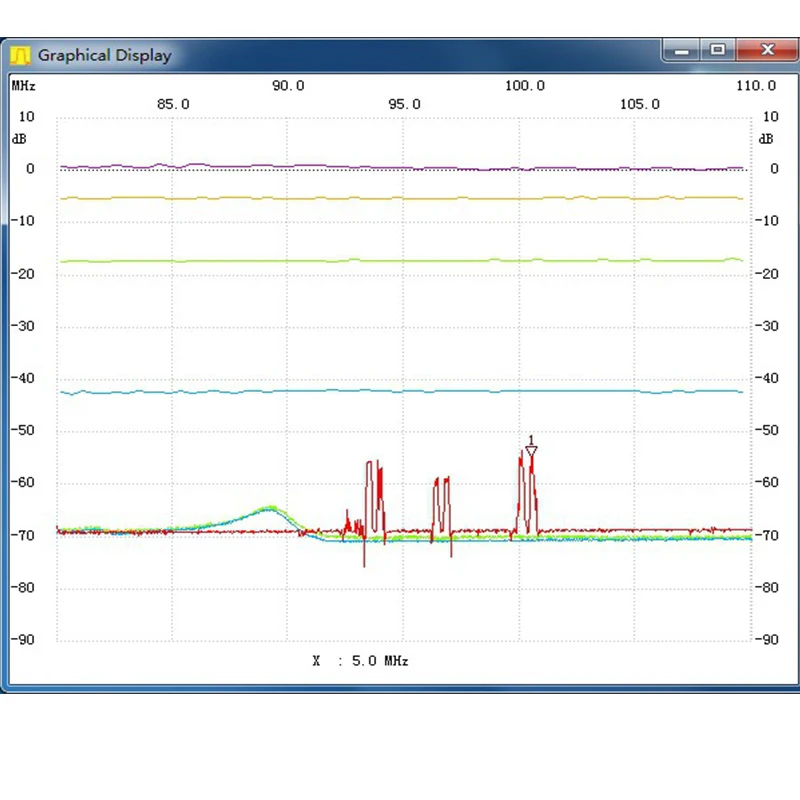Image resolution: width=800 pixels, height=800 pixels.
Task: Click the 110.0 frequency axis label
Action: point(756,86)
